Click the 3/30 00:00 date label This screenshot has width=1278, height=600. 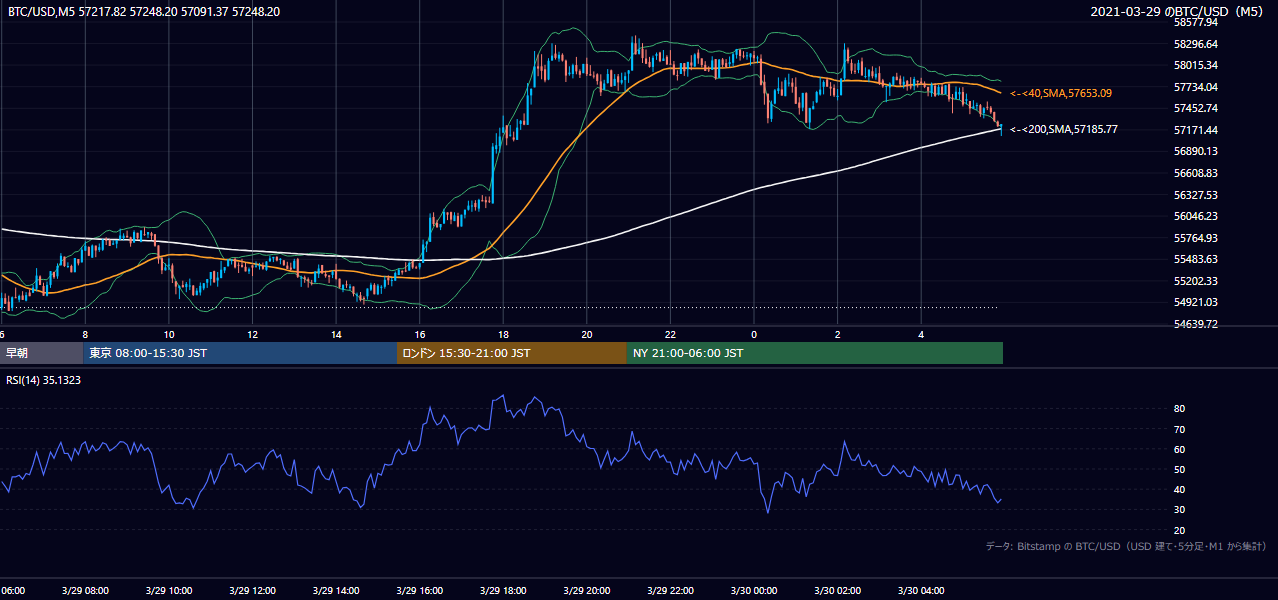click(754, 591)
